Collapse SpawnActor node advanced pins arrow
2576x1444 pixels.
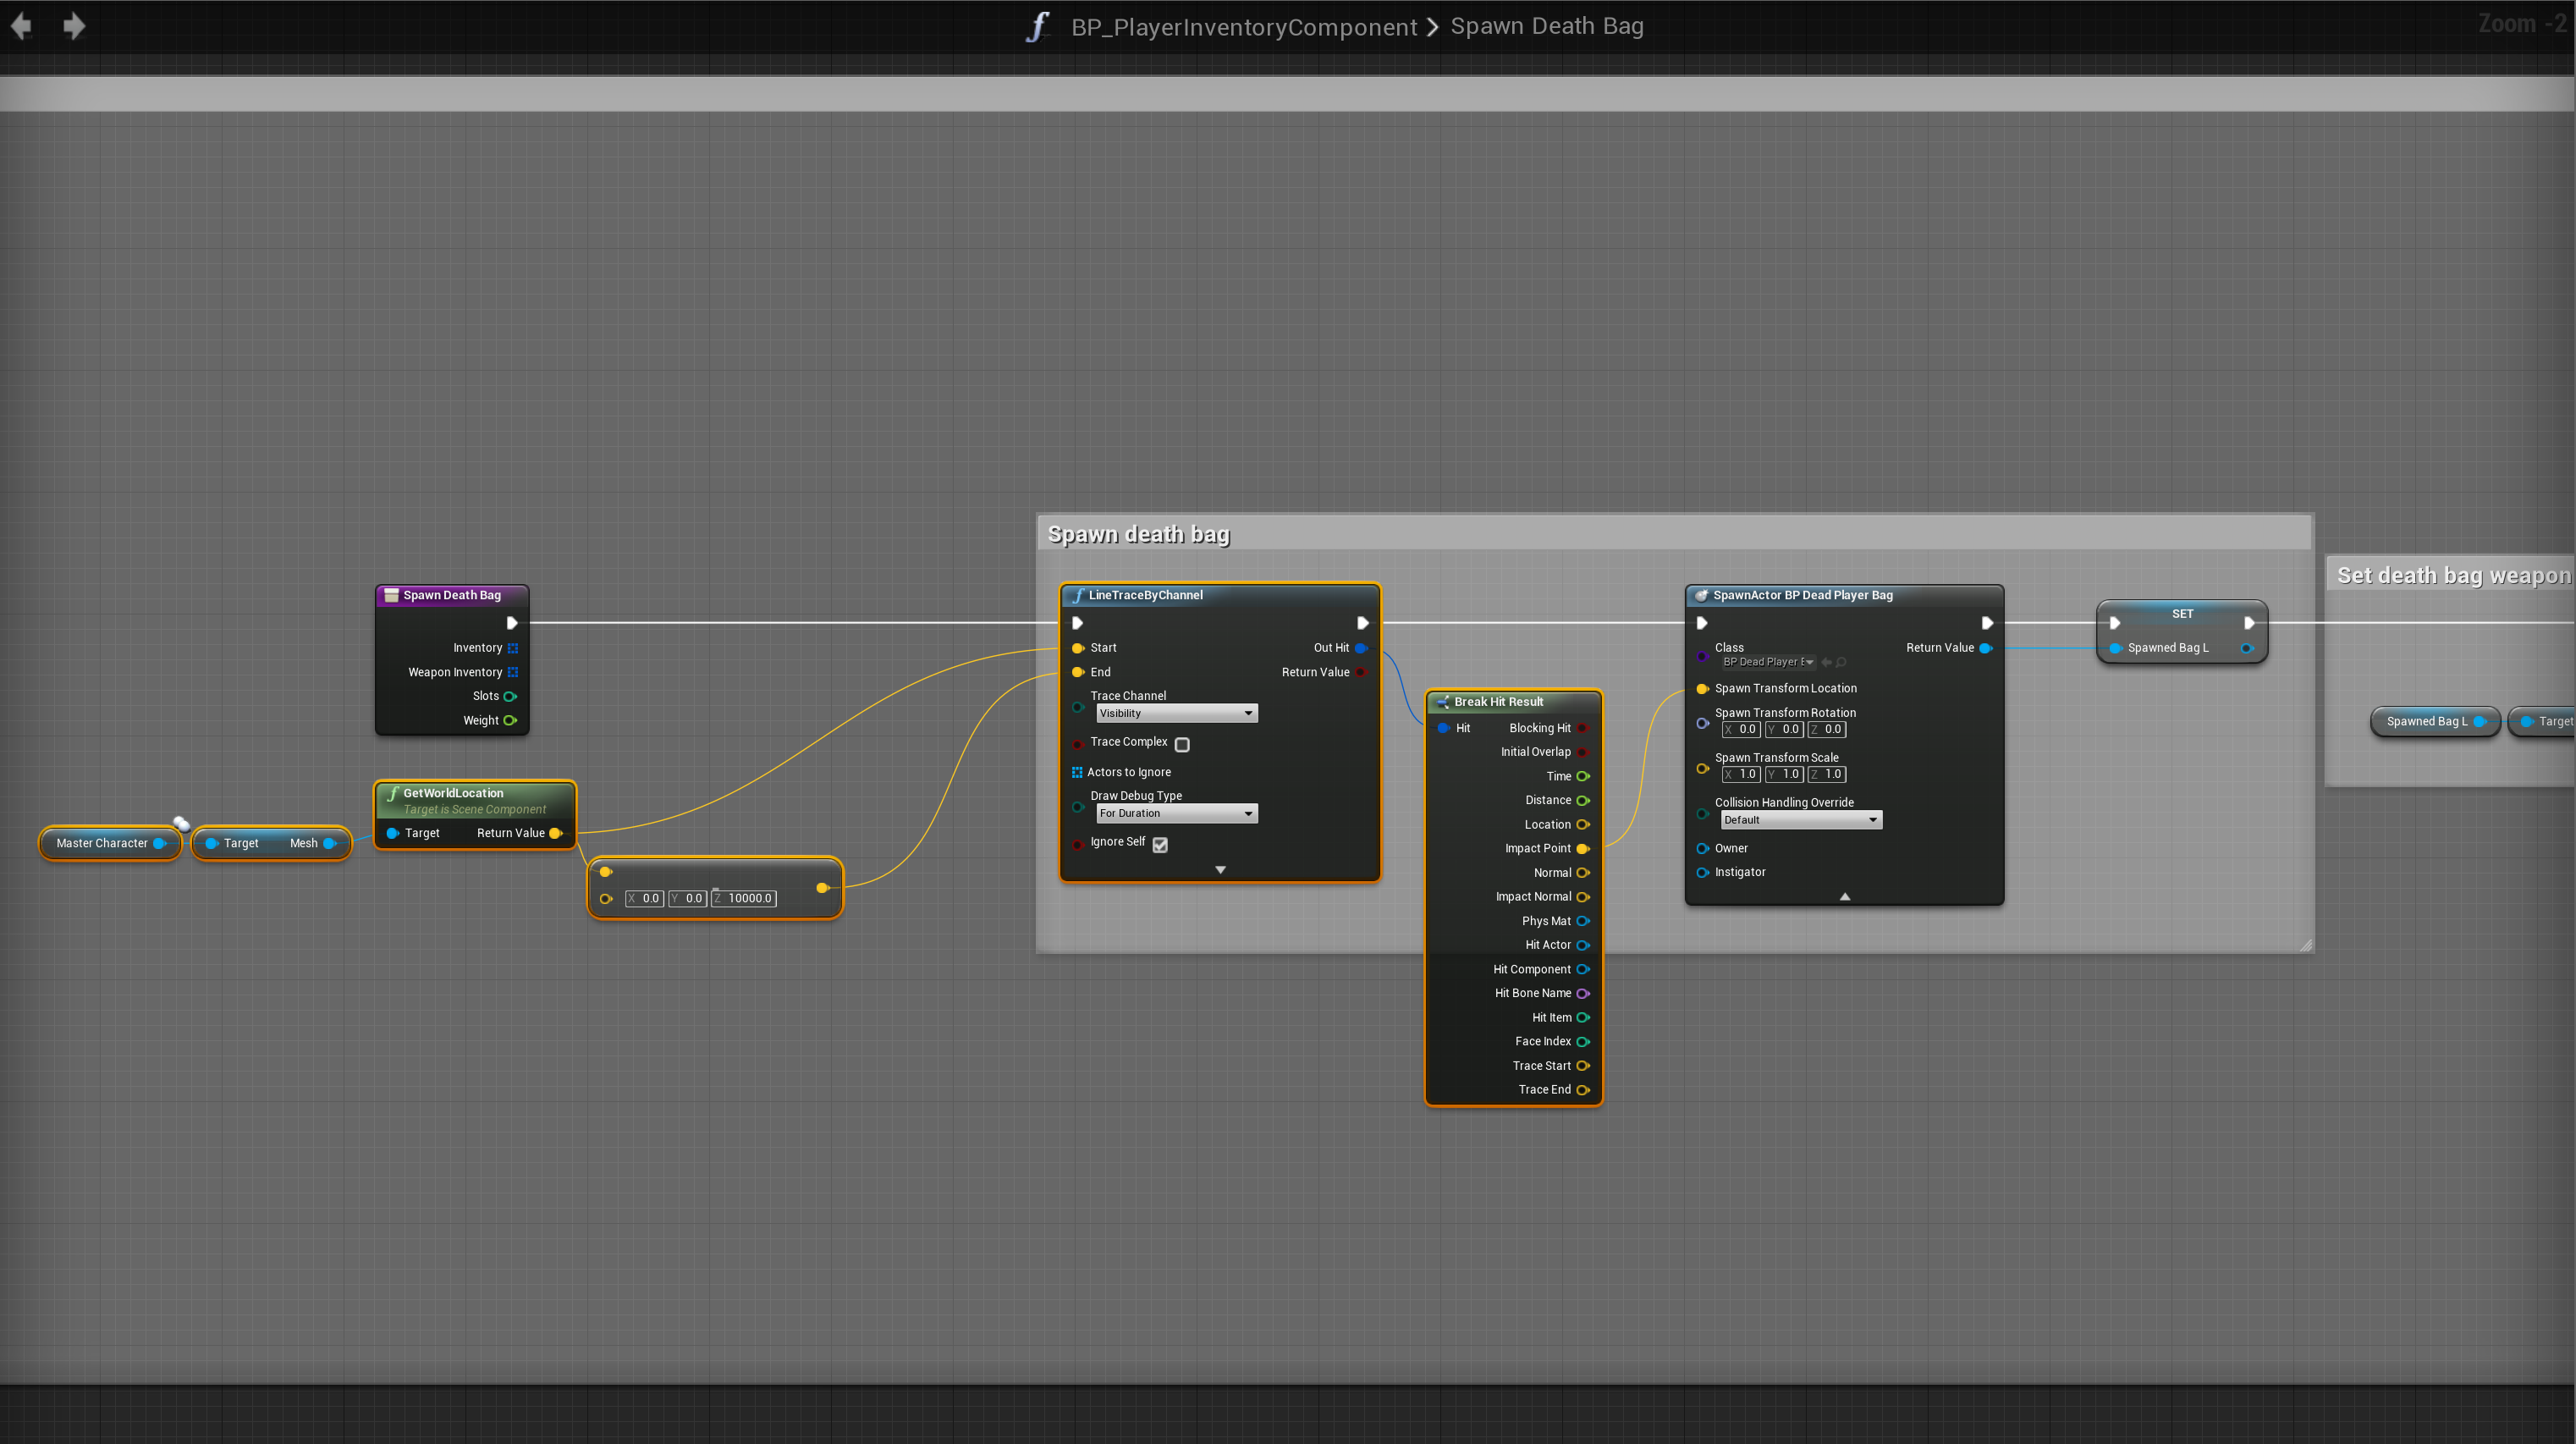coord(1844,897)
